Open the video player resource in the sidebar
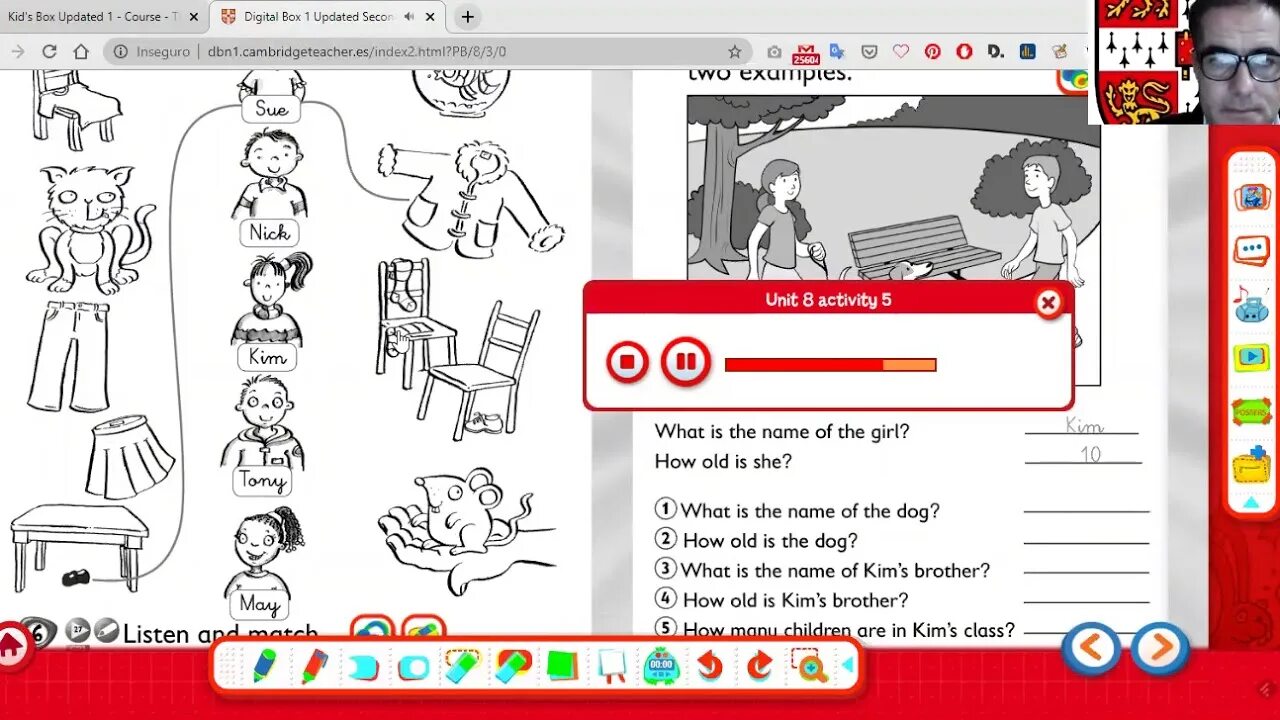The width and height of the screenshot is (1280, 720). 1251,357
